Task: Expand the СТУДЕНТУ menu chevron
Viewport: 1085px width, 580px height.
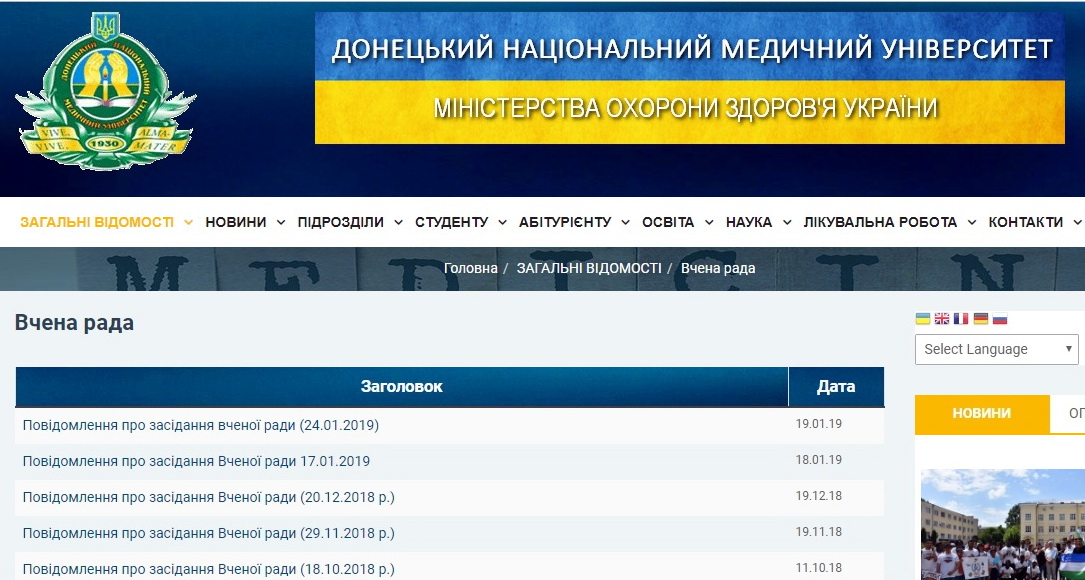Action: click(x=503, y=223)
